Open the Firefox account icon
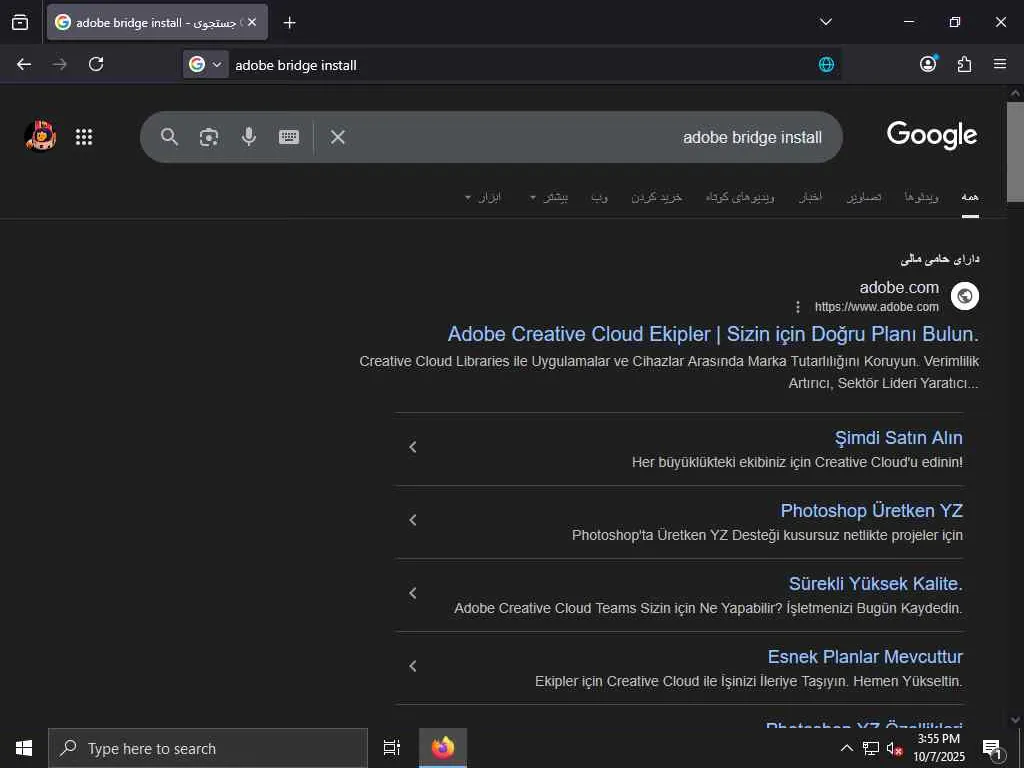 point(928,63)
